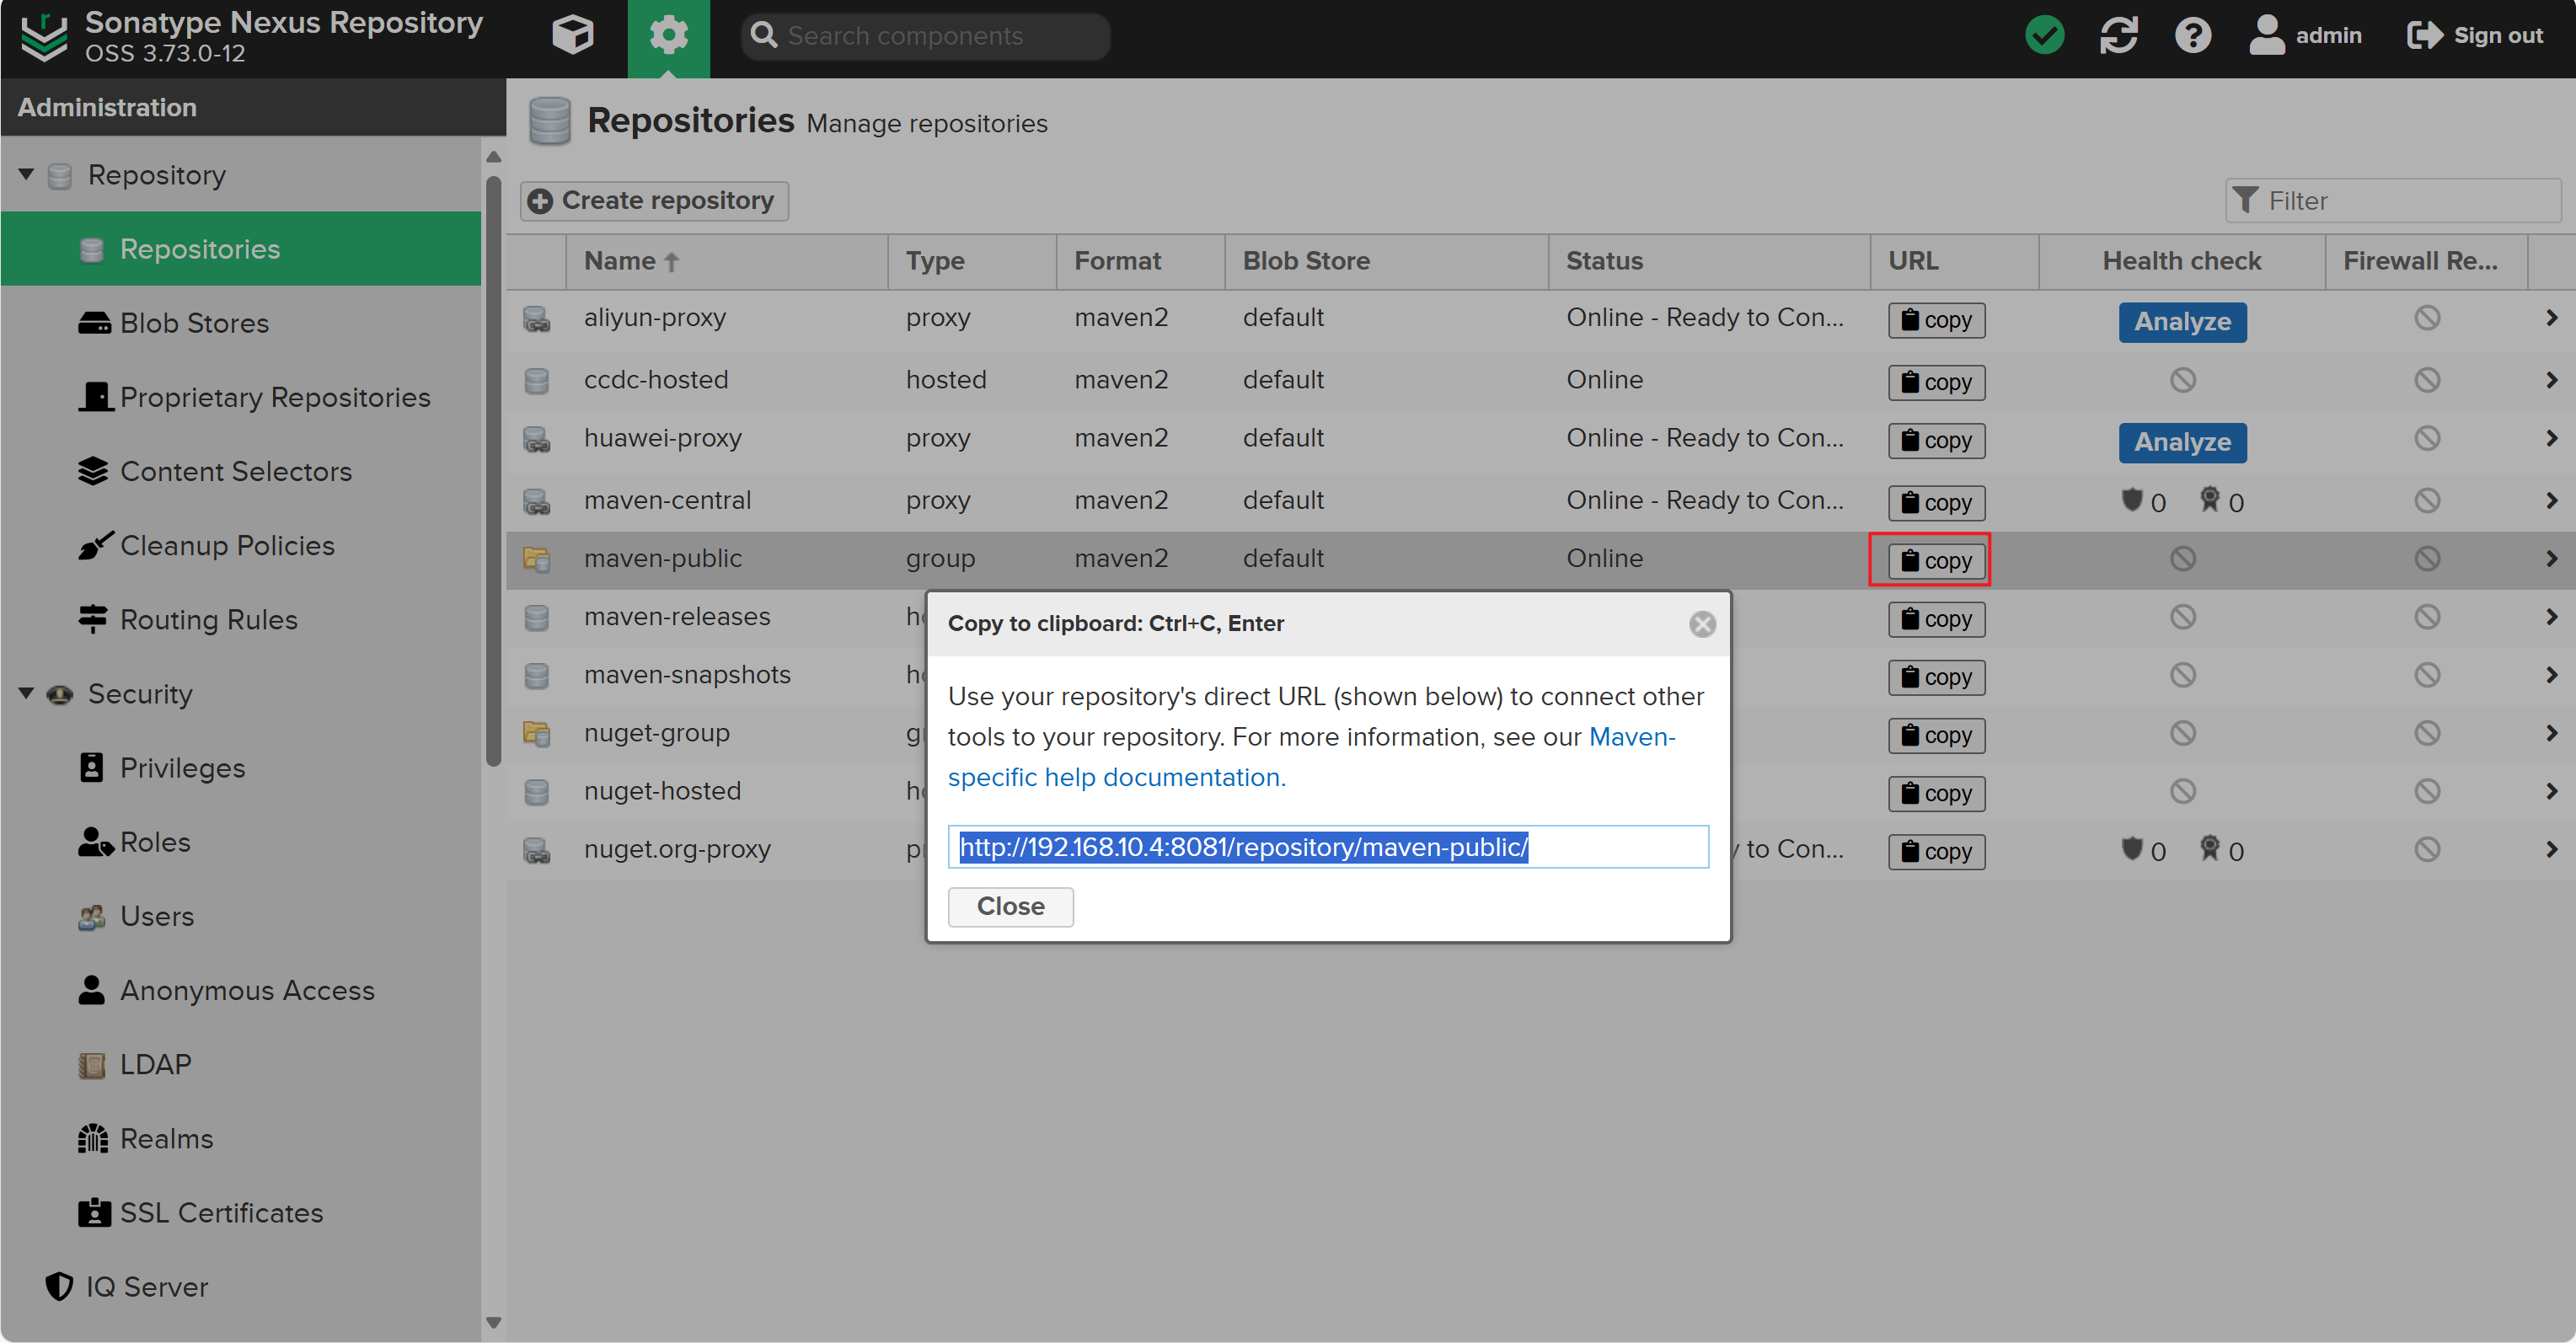The height and width of the screenshot is (1343, 2576).
Task: Click the SSL Certificates icon
Action: click(94, 1213)
